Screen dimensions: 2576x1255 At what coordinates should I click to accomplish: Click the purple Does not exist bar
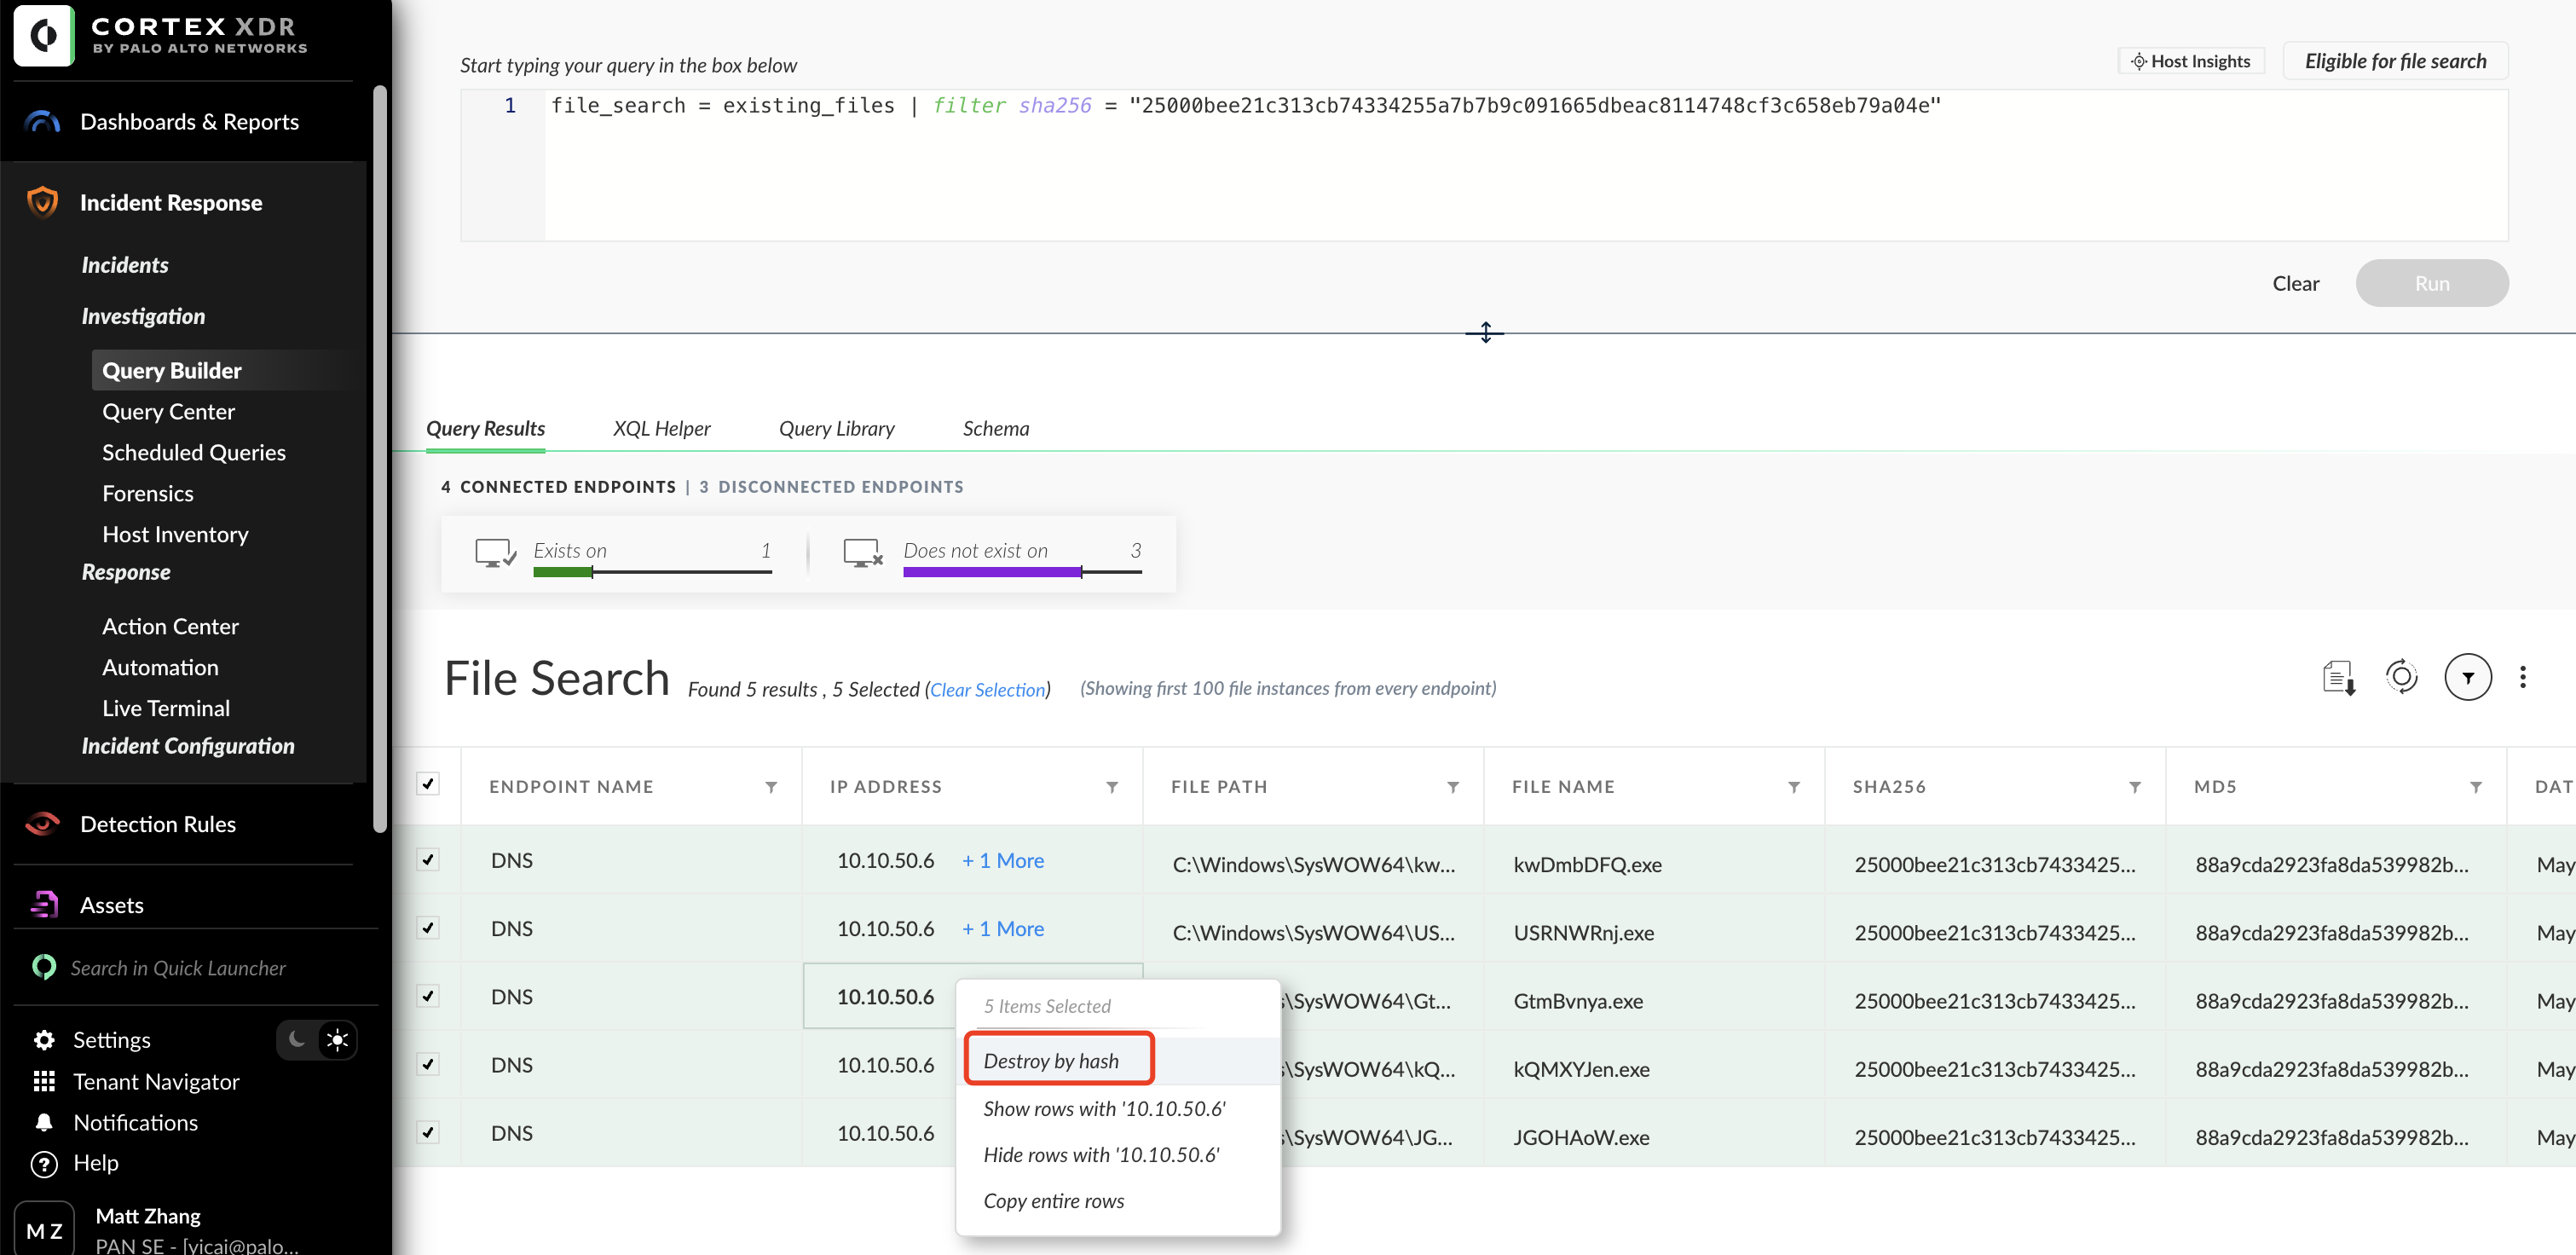(992, 573)
